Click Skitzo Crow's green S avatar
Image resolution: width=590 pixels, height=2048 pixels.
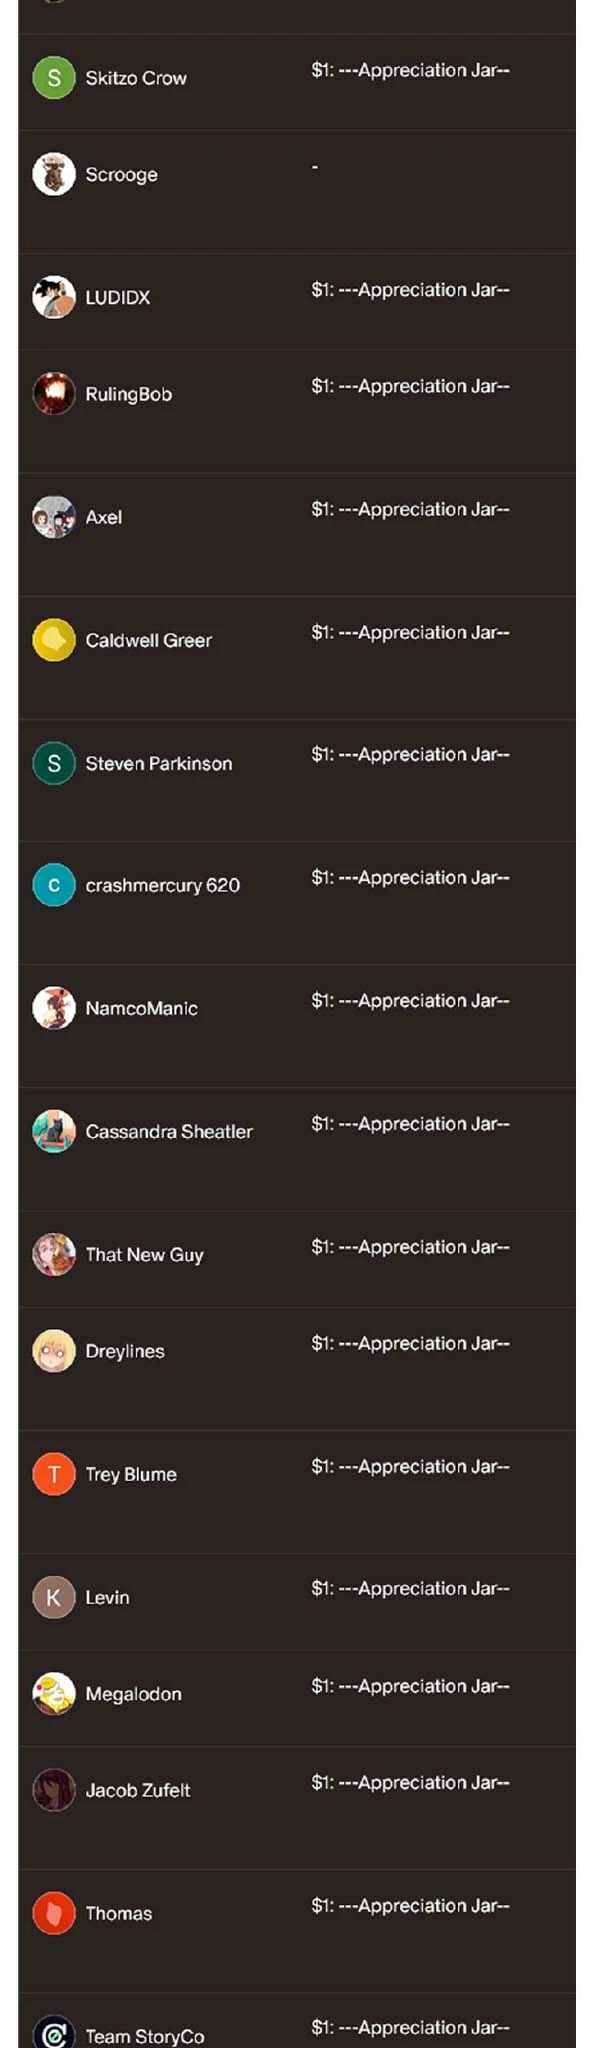point(54,78)
